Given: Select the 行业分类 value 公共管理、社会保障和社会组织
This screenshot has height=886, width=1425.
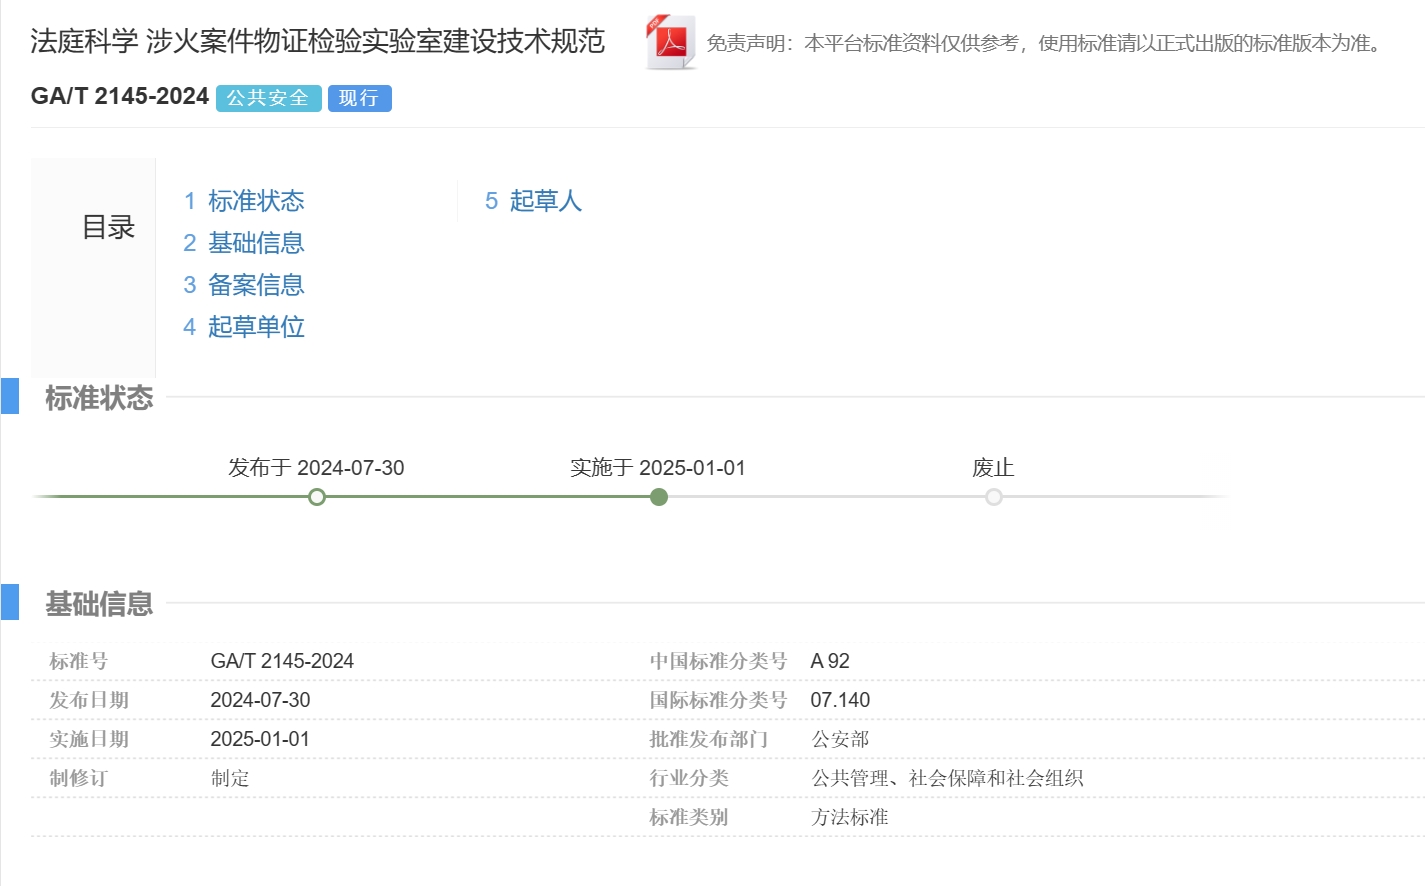Looking at the screenshot, I should [x=947, y=778].
